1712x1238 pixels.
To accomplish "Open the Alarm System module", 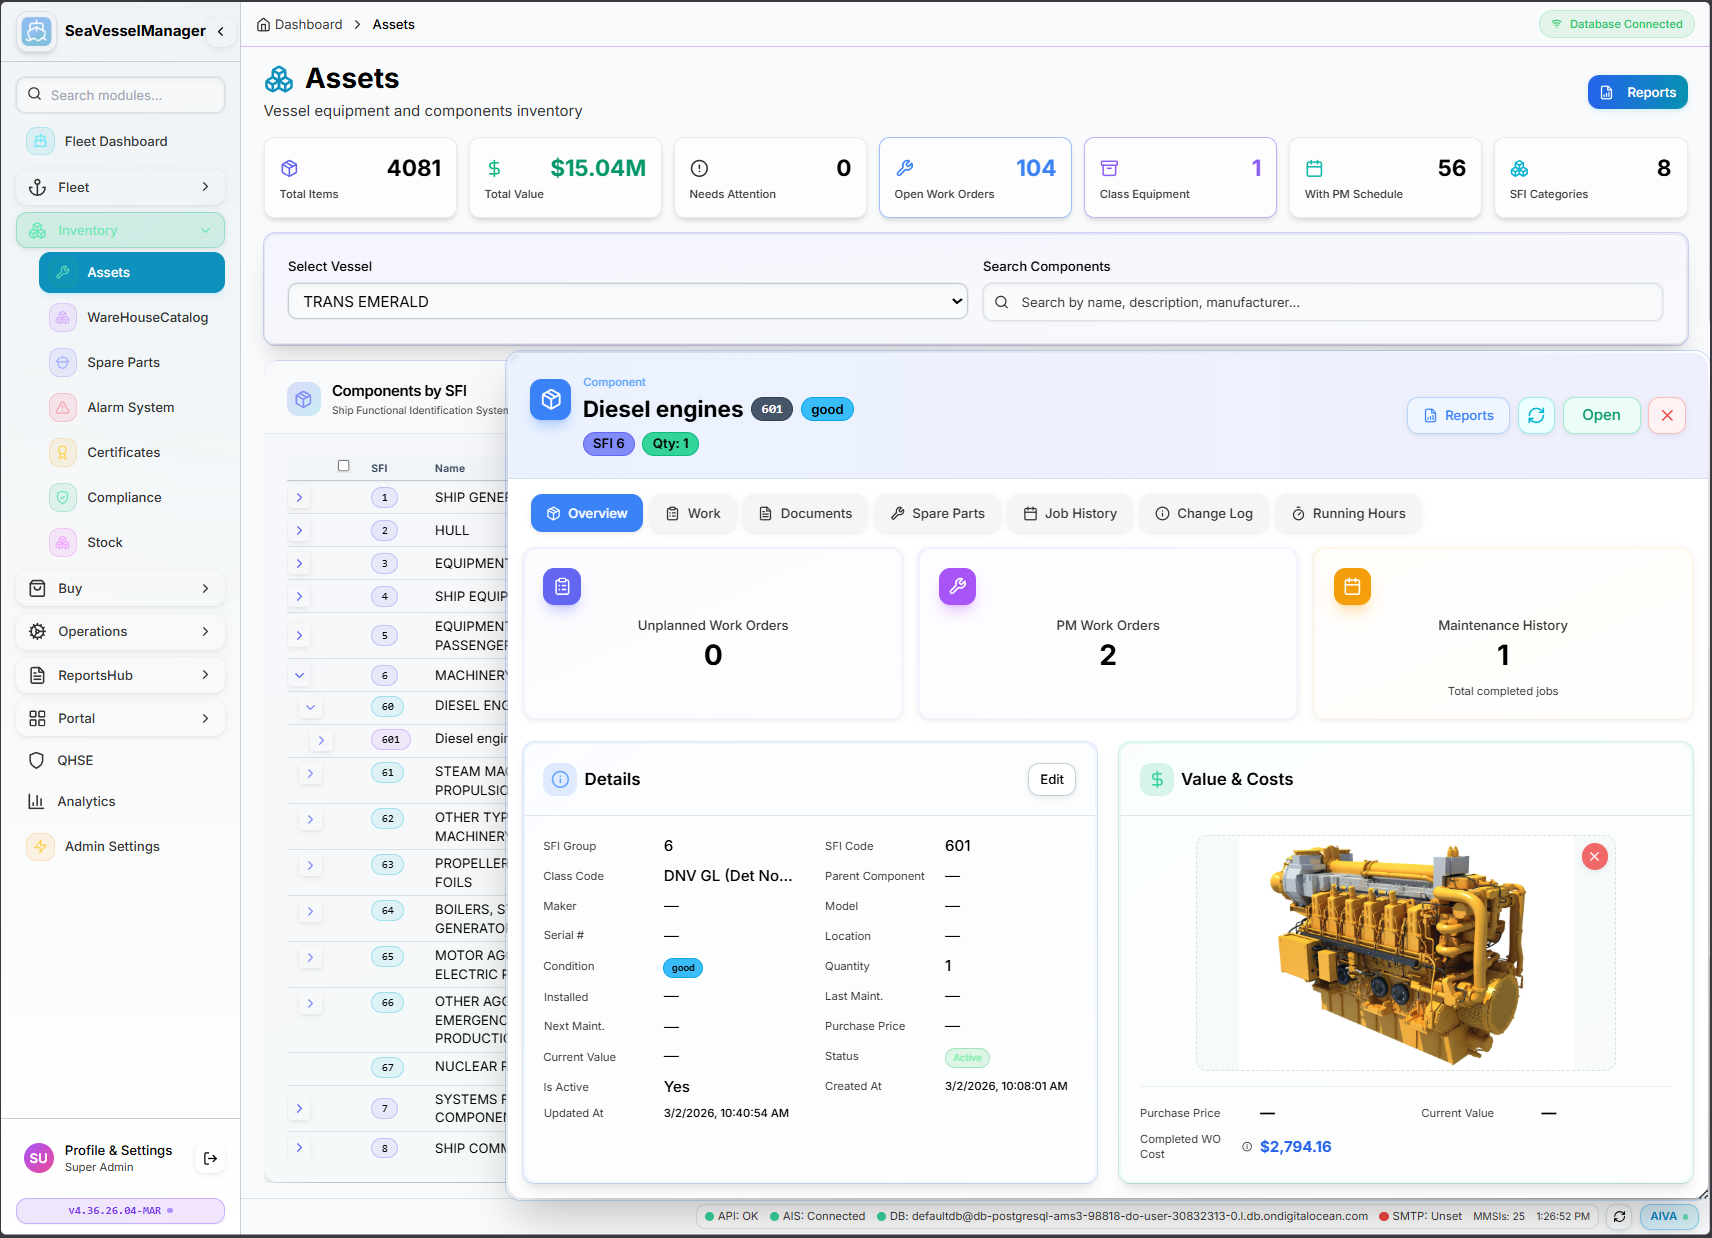I will click(x=128, y=407).
